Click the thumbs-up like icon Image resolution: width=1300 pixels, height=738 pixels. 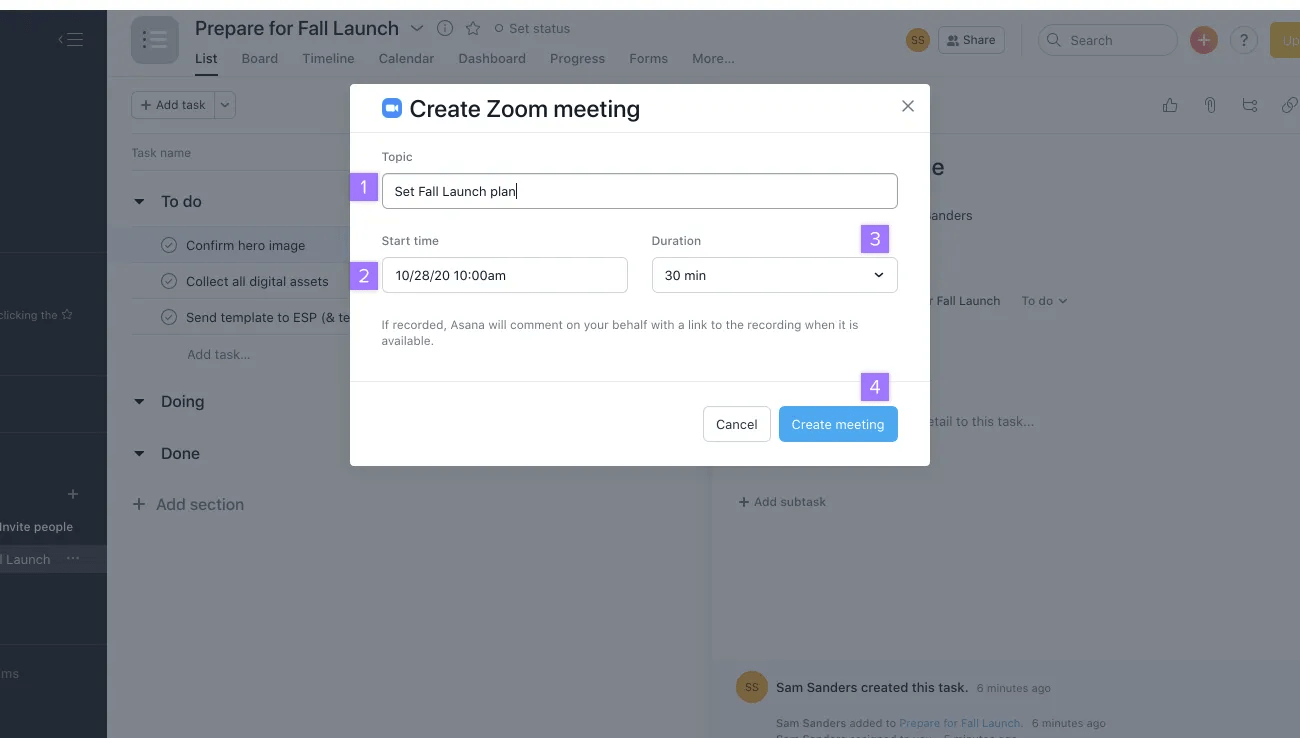[1169, 105]
